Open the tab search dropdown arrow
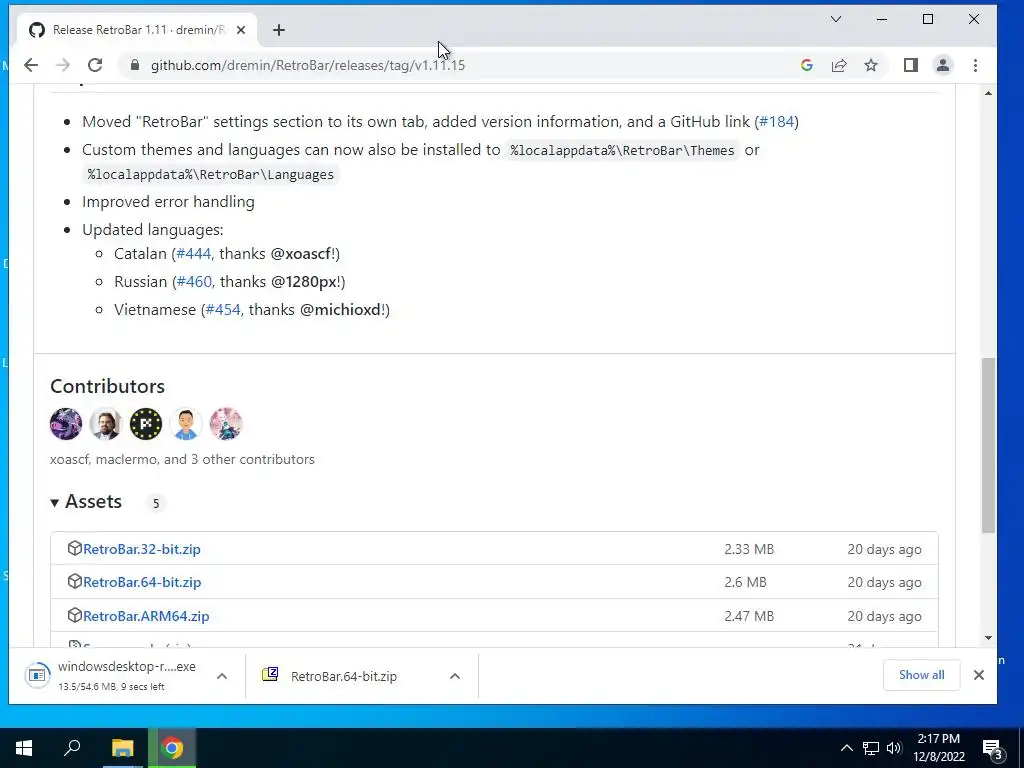 tap(836, 19)
